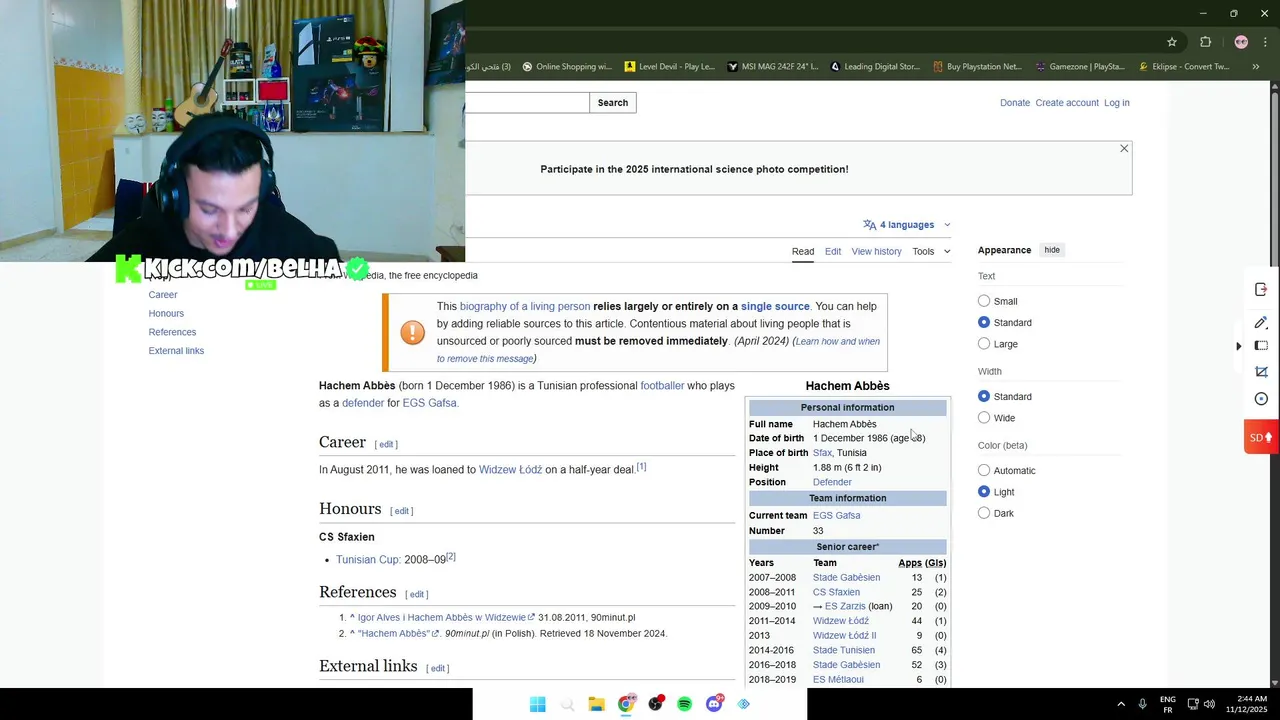
Task: Close the science photo competition banner
Action: [x=1124, y=149]
